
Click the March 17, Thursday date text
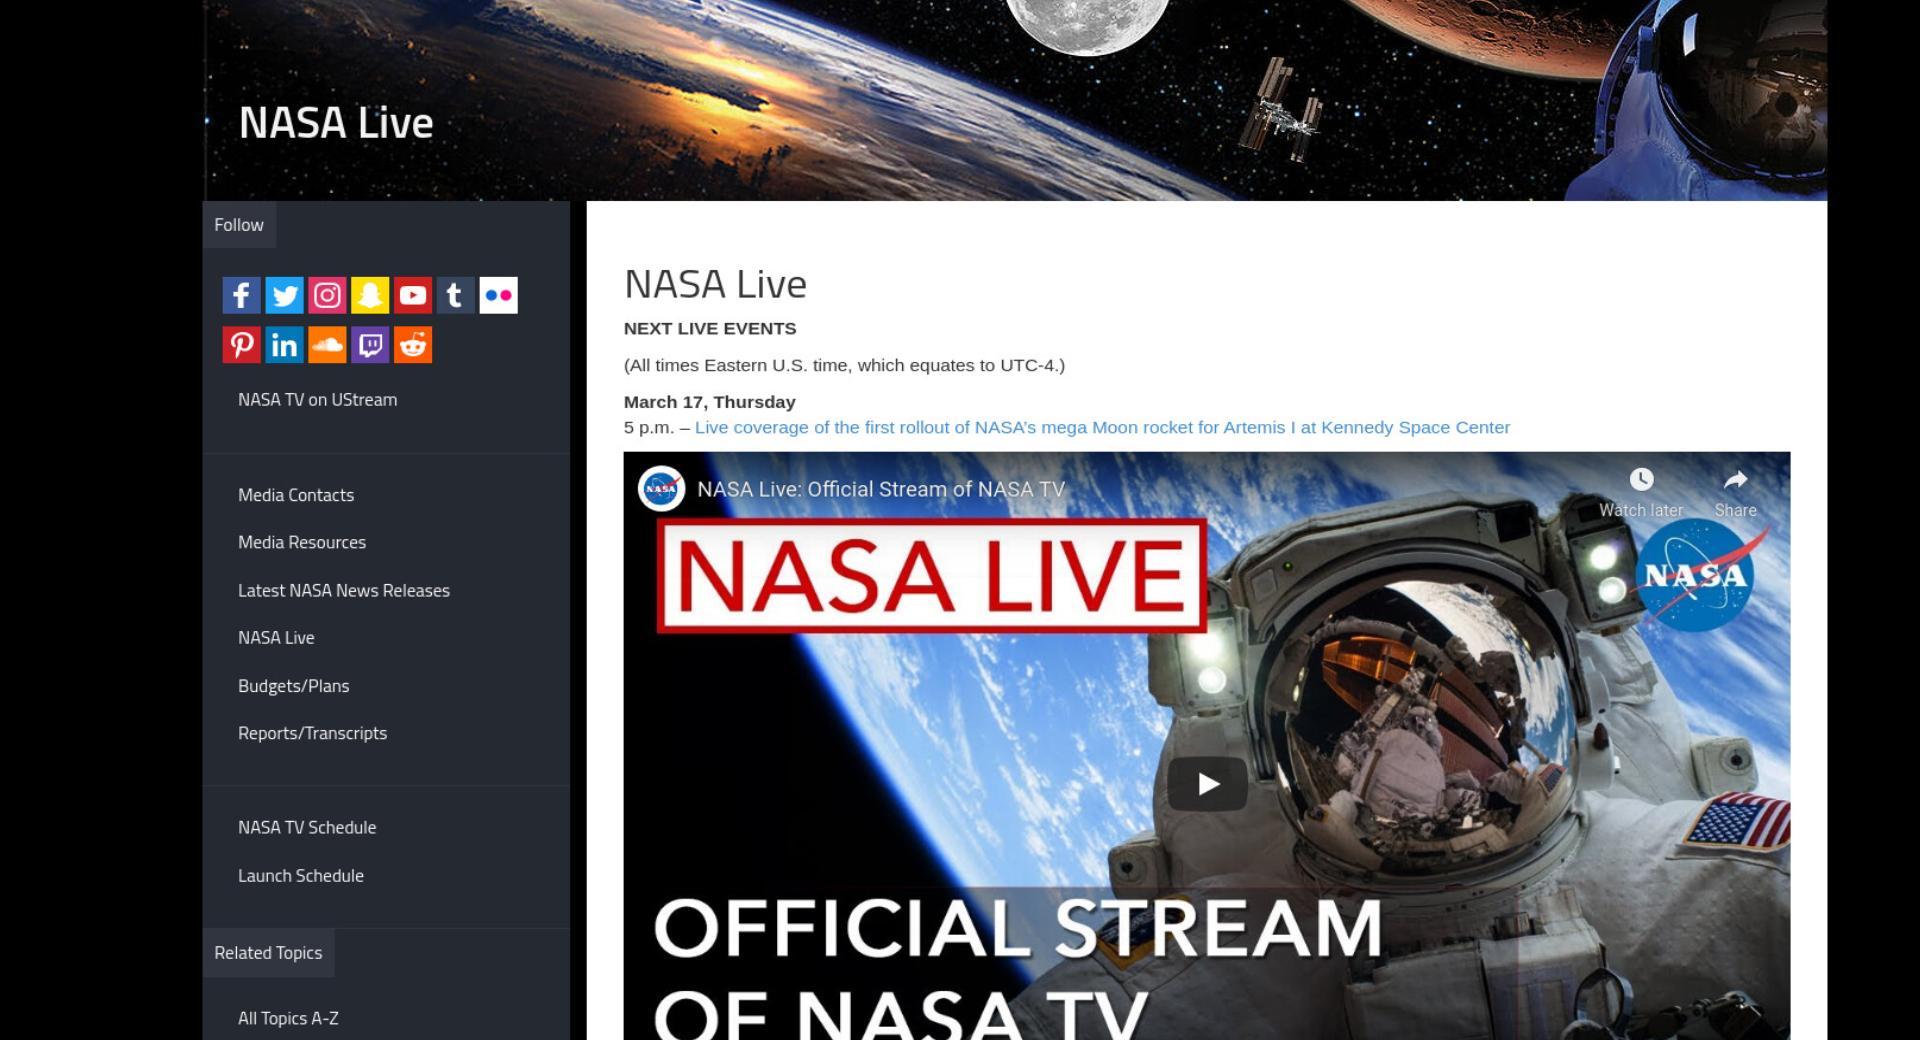(710, 402)
